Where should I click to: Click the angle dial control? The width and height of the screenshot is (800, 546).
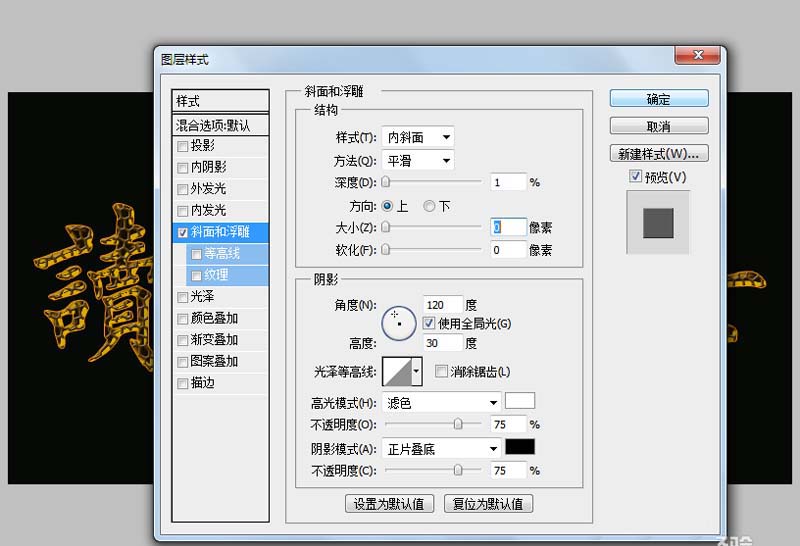coord(399,323)
